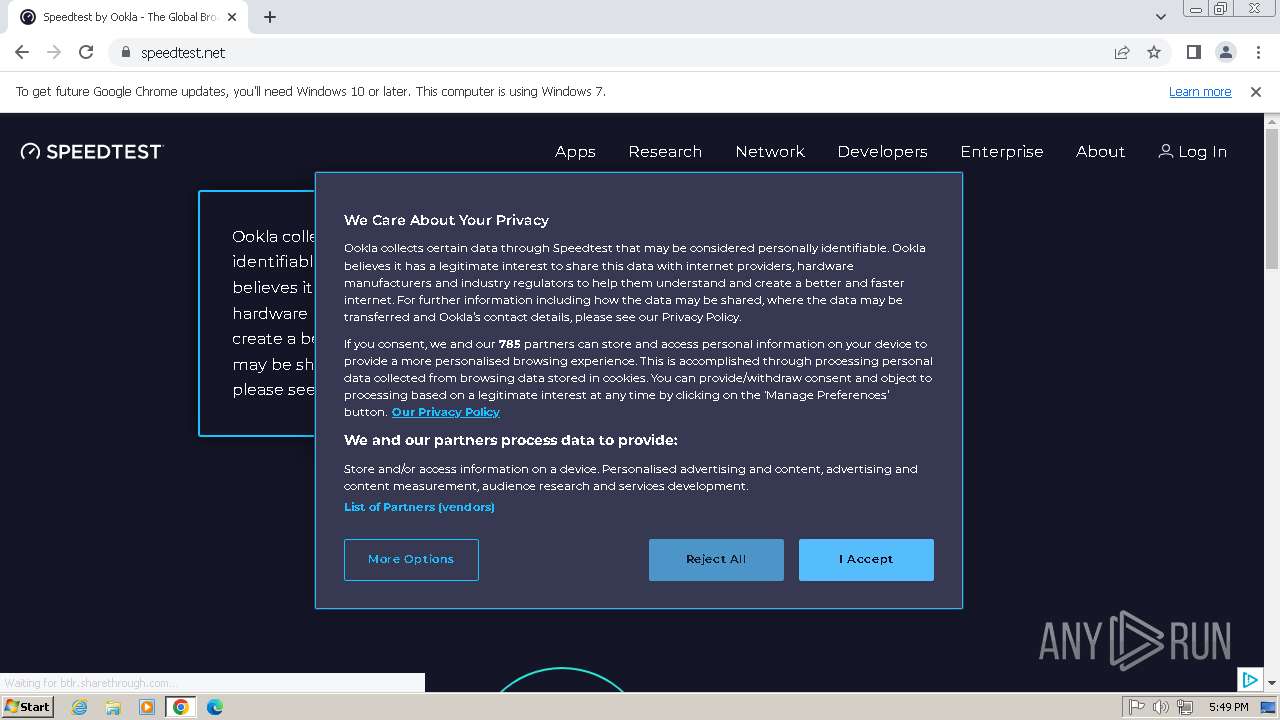Viewport: 1280px width, 720px height.
Task: Open the Research menu
Action: click(665, 152)
